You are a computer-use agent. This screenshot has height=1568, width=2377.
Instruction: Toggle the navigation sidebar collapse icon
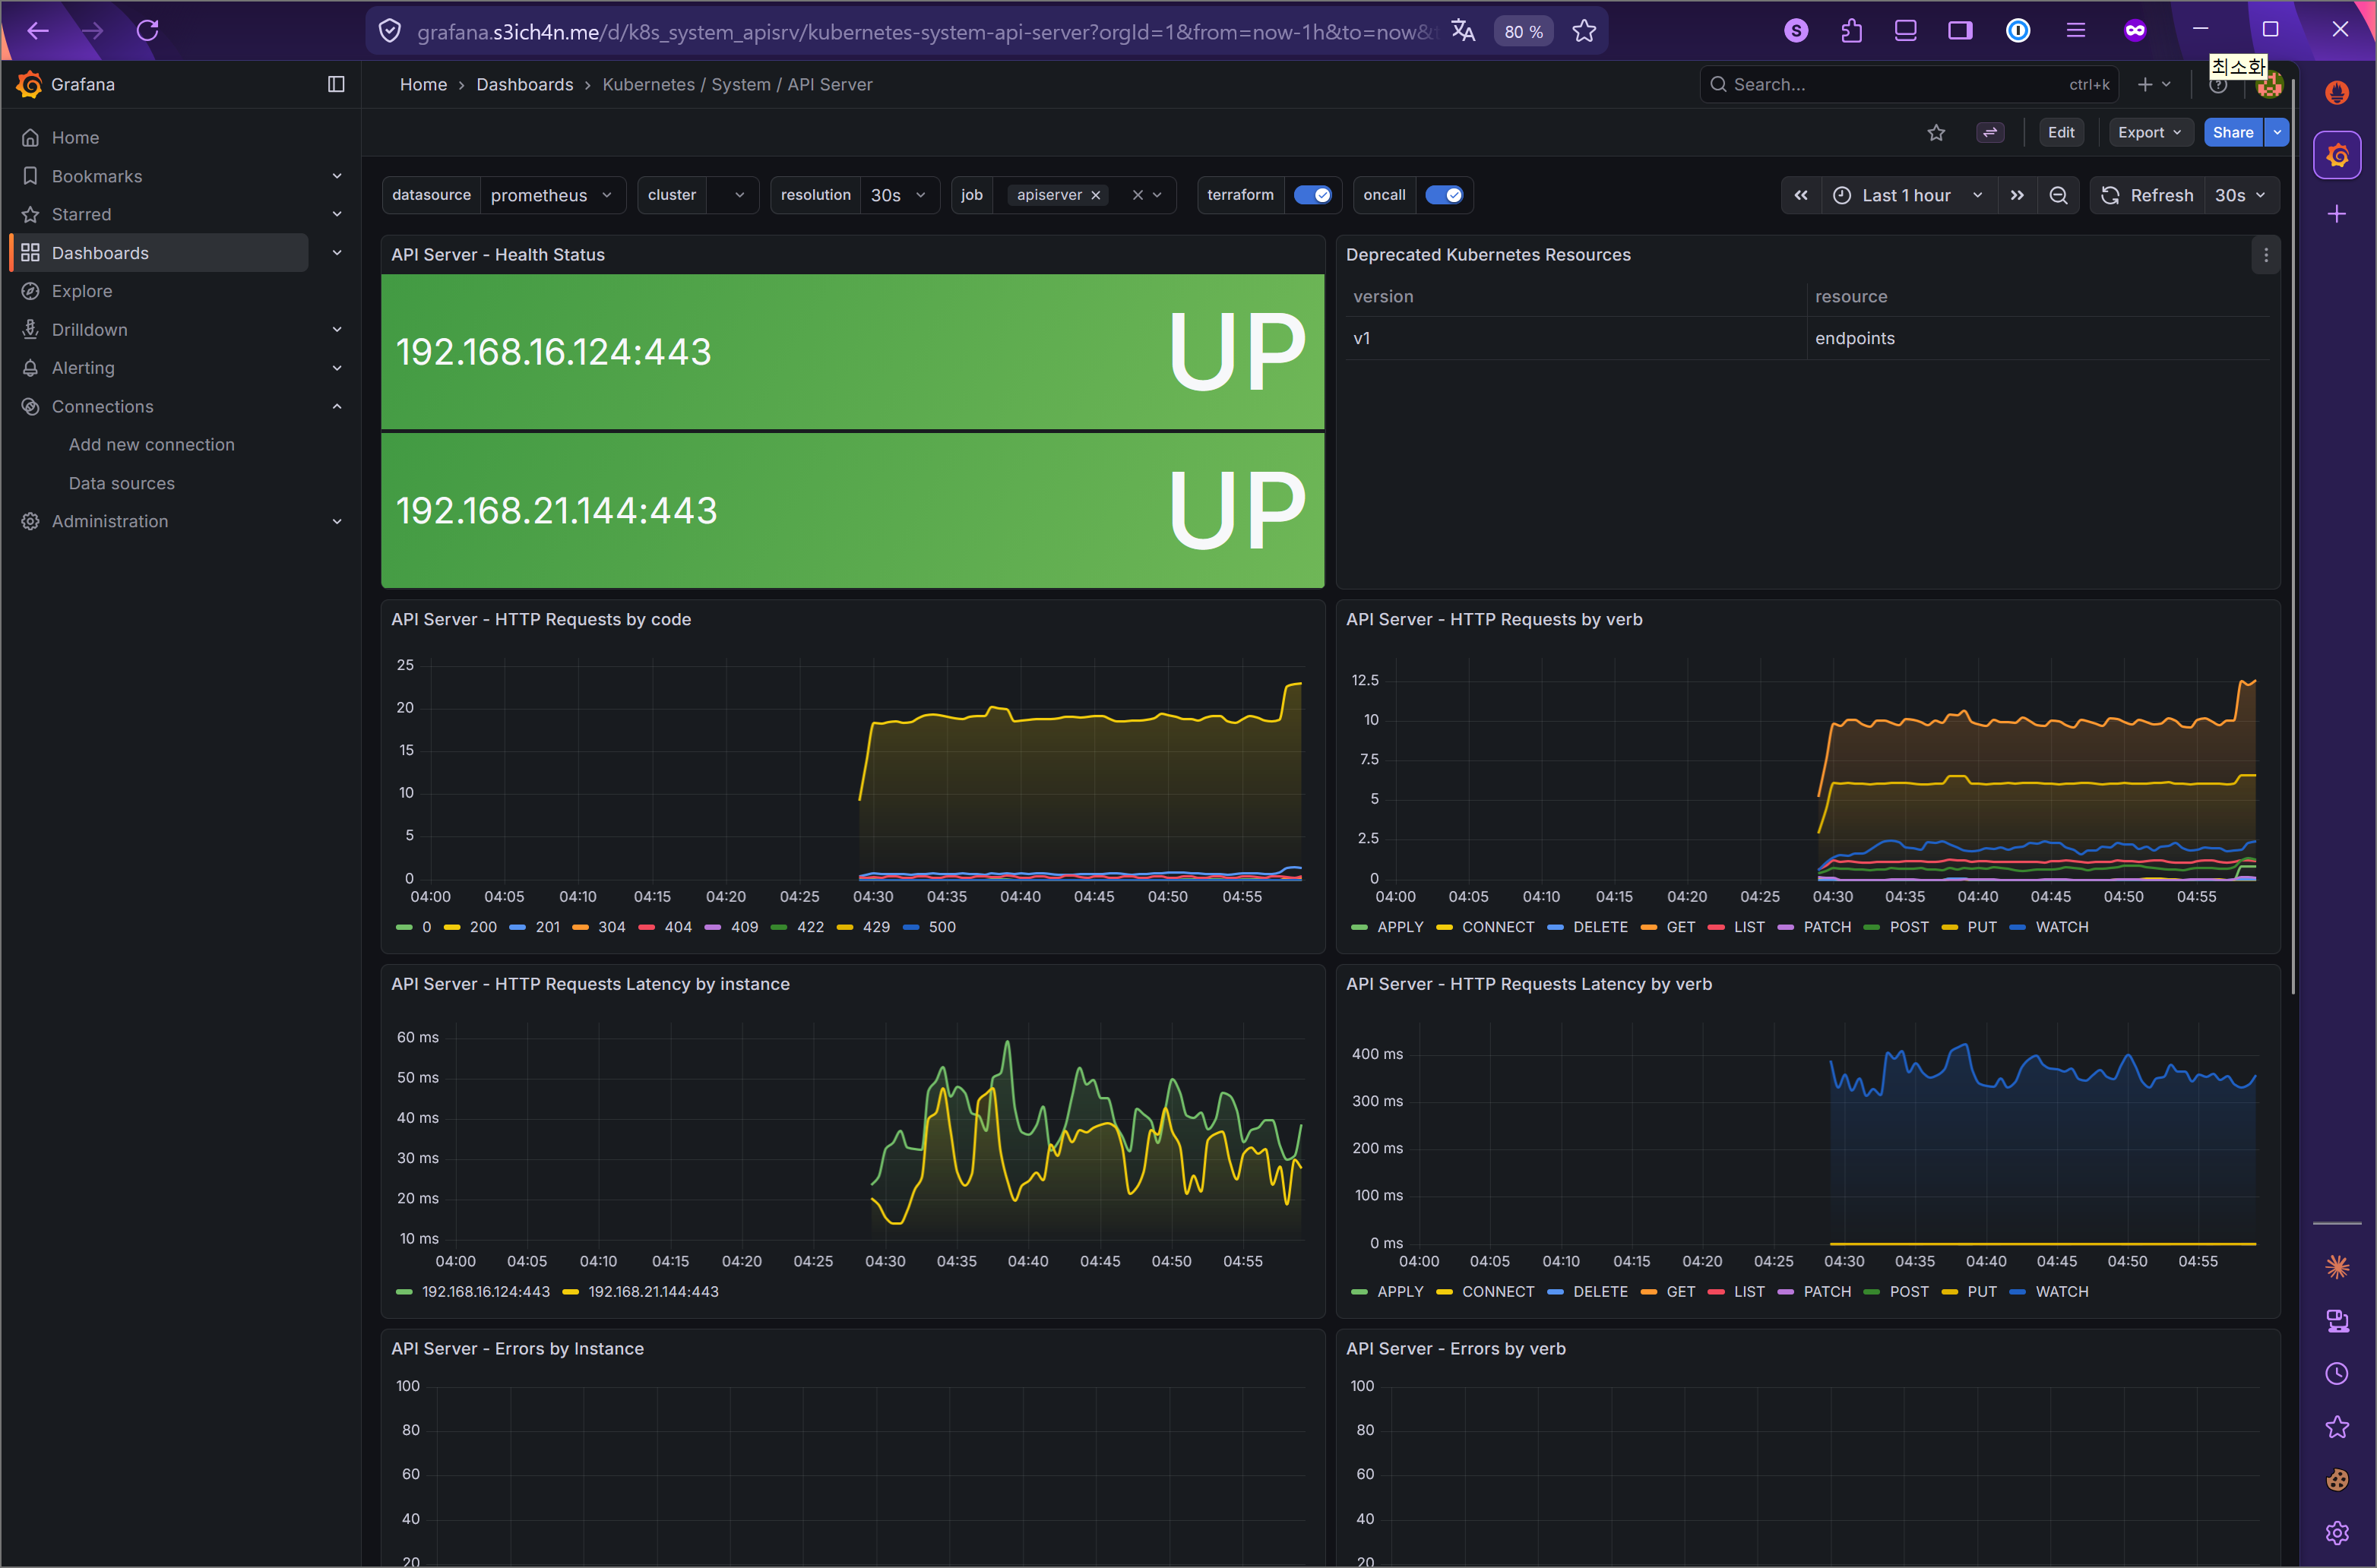(x=335, y=84)
